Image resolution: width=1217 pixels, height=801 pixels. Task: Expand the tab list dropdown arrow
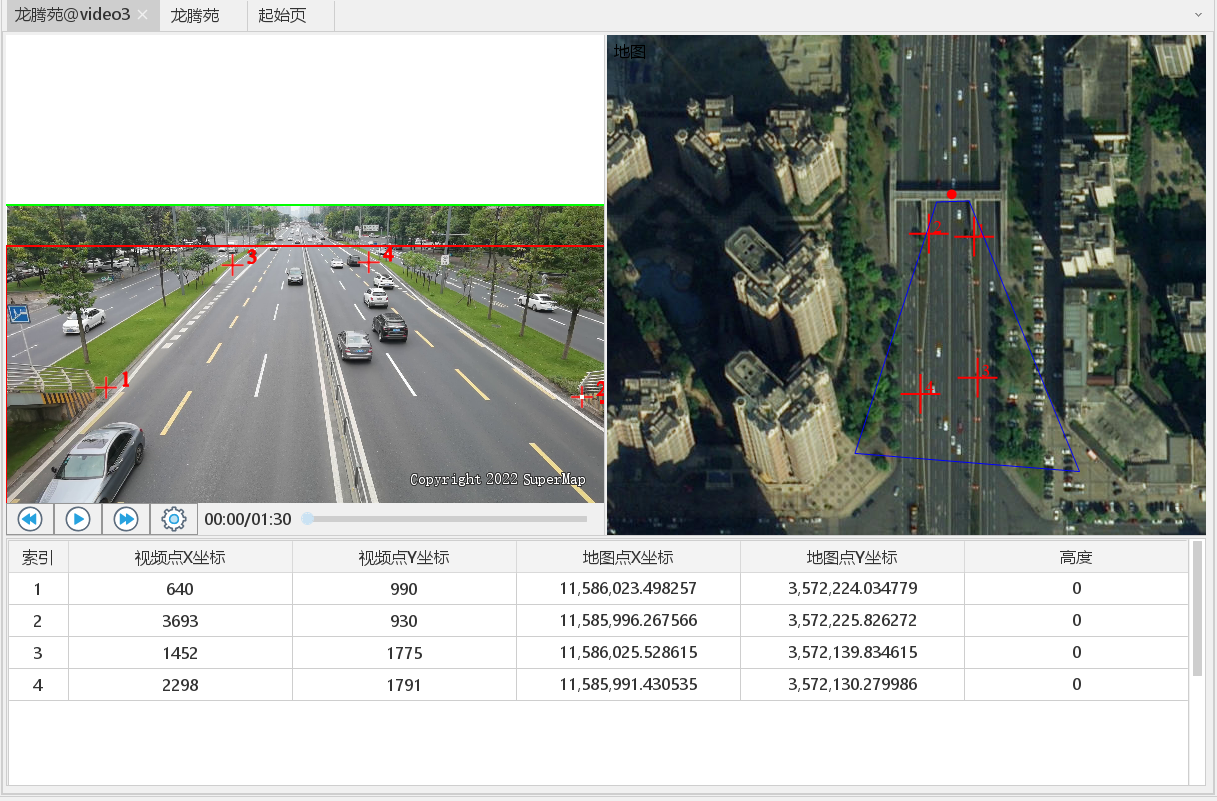[x=1198, y=16]
